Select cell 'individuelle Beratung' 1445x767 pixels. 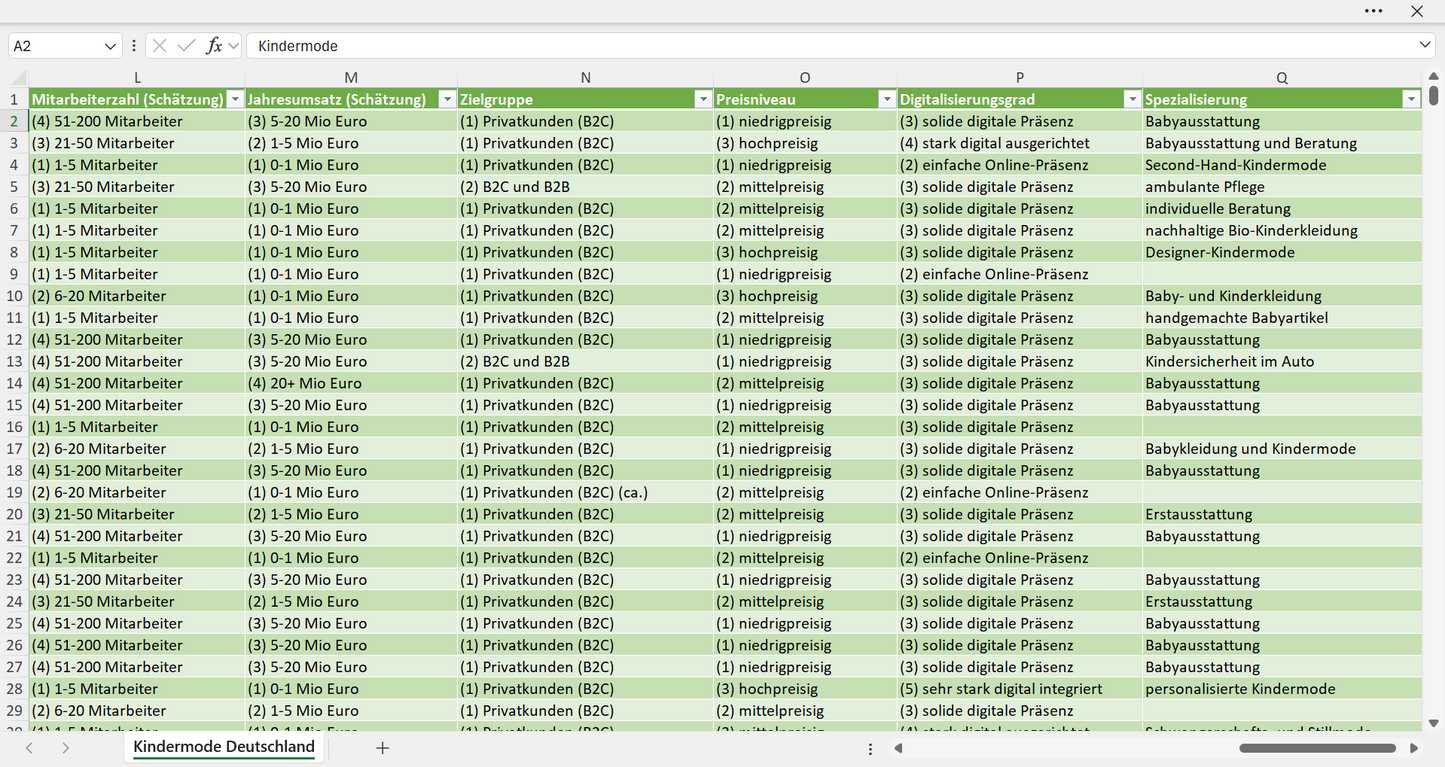1282,209
